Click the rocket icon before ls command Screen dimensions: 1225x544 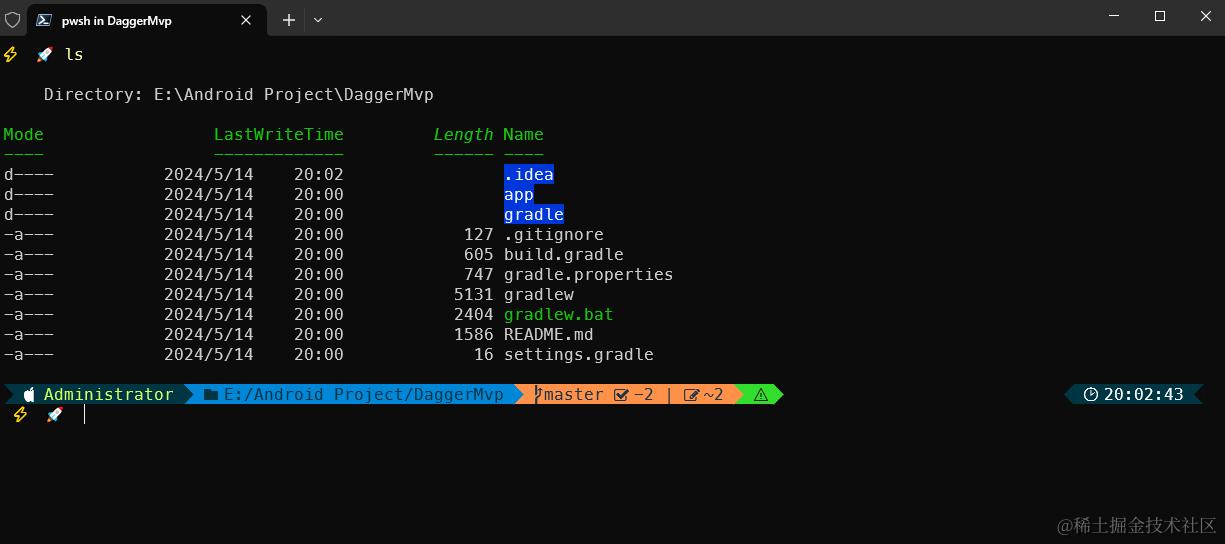(44, 55)
